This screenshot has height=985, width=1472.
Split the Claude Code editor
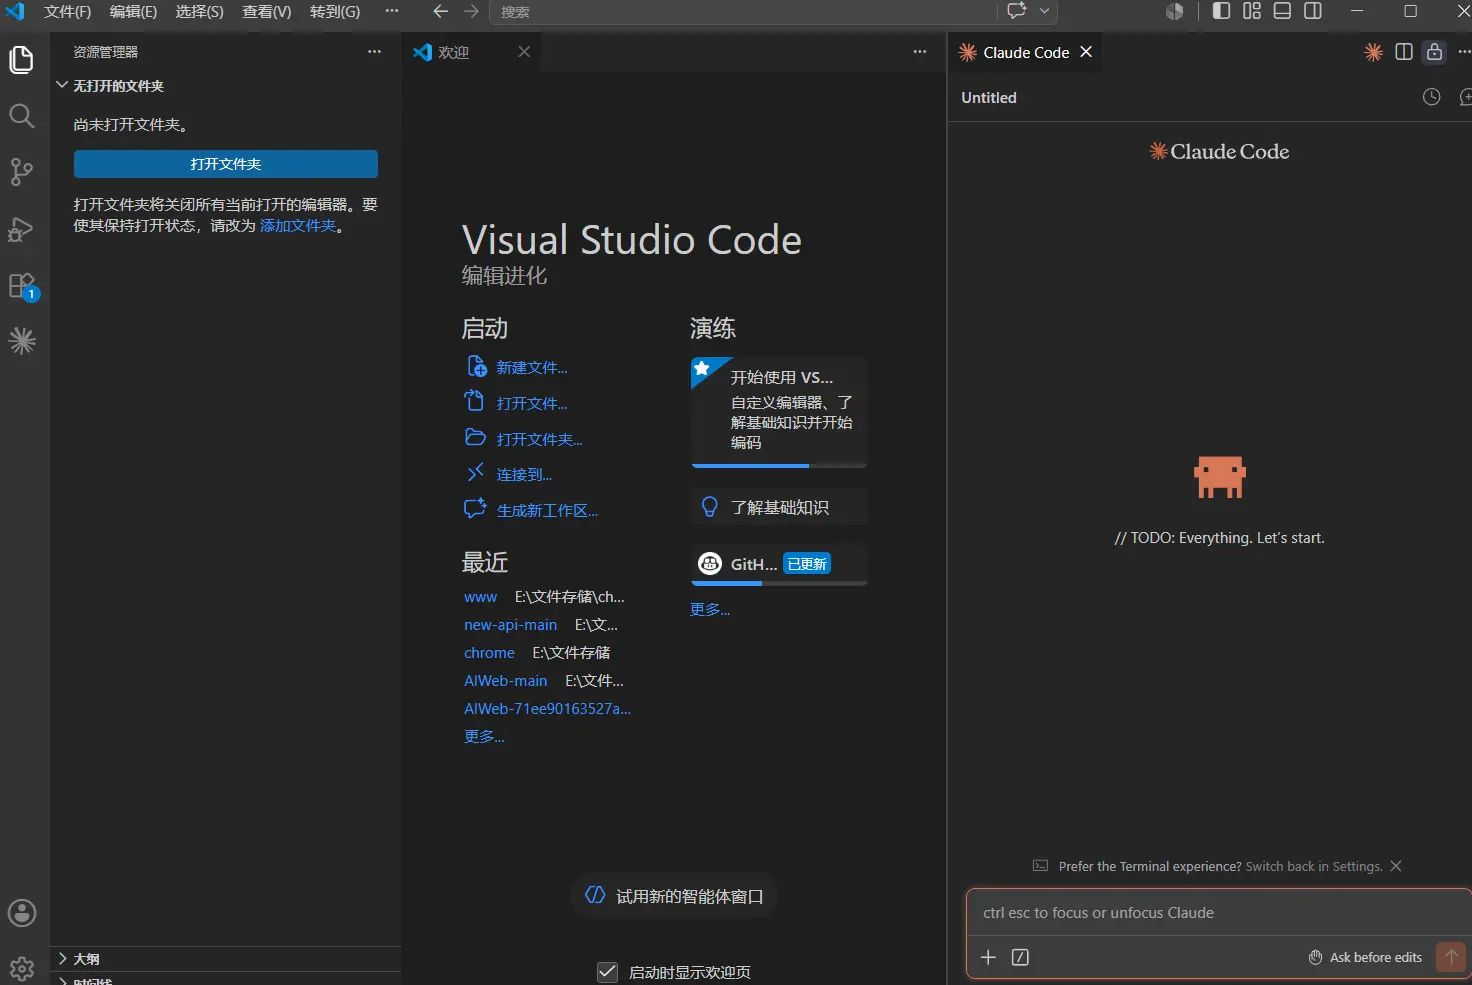[1404, 52]
